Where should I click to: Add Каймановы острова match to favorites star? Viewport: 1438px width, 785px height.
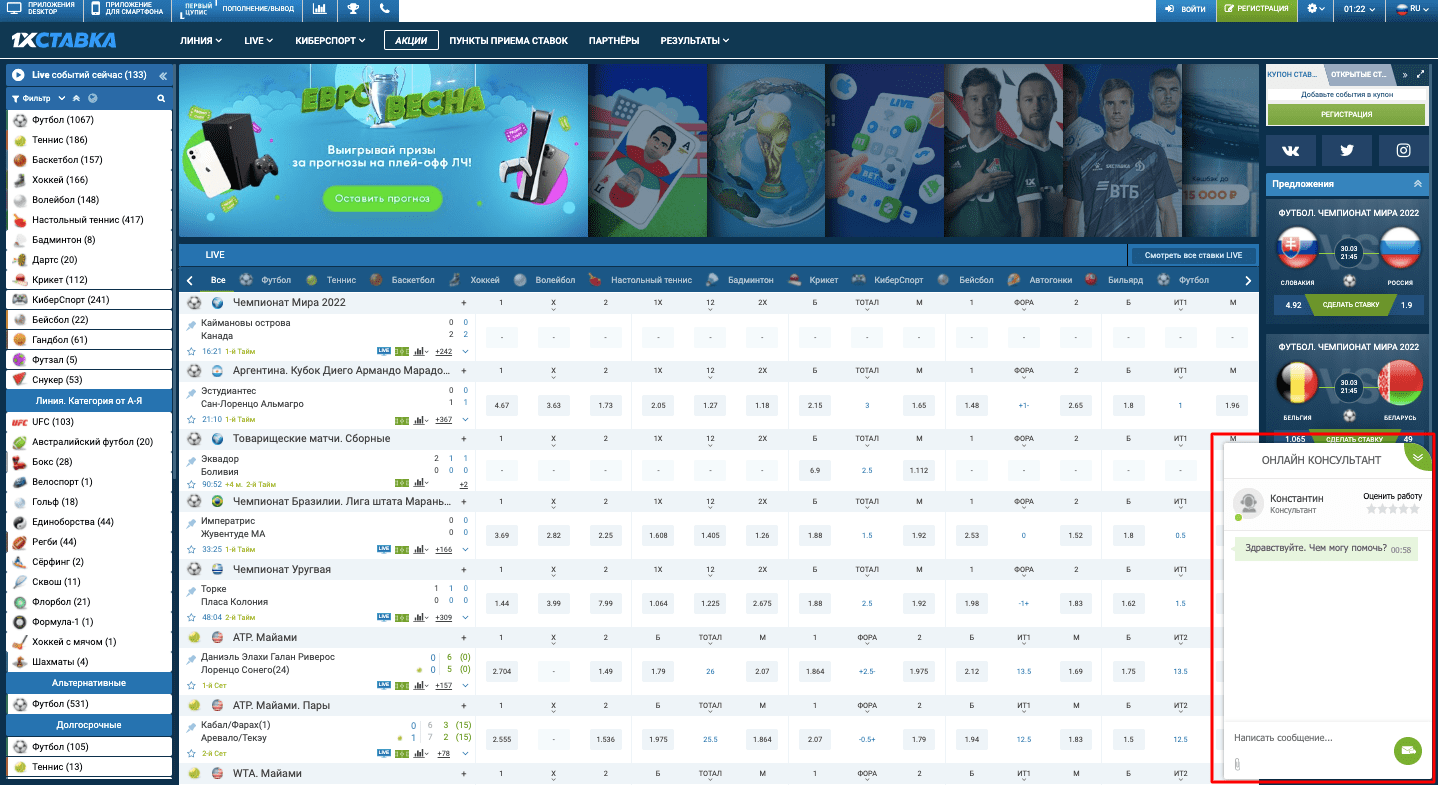coord(191,351)
